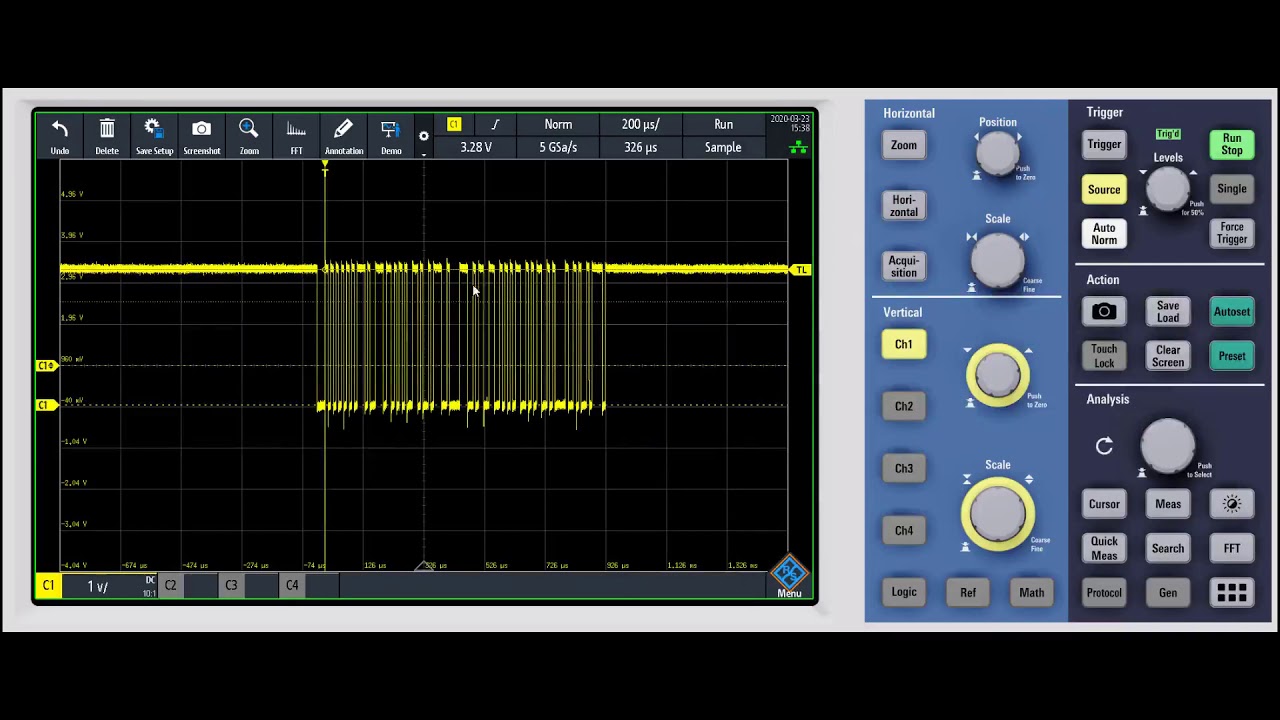Toggle the green Run Stop button
Screen dimensions: 1280x720
(x=1232, y=145)
